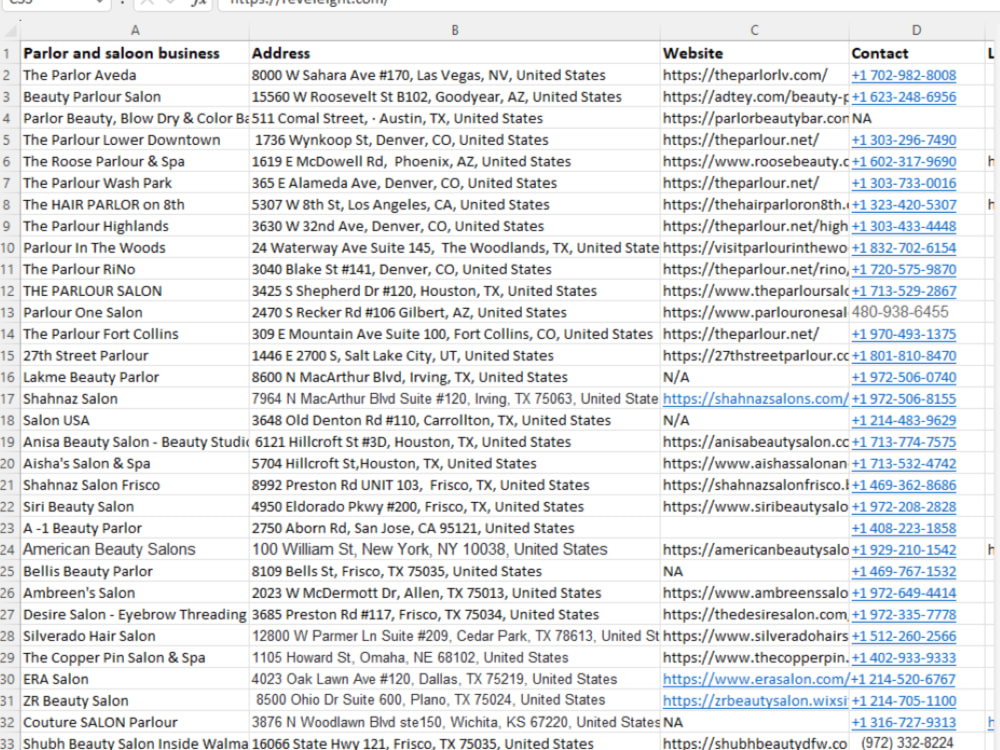Select cell 'THE PARLOUR SALON'
1000x750 pixels.
[135, 291]
